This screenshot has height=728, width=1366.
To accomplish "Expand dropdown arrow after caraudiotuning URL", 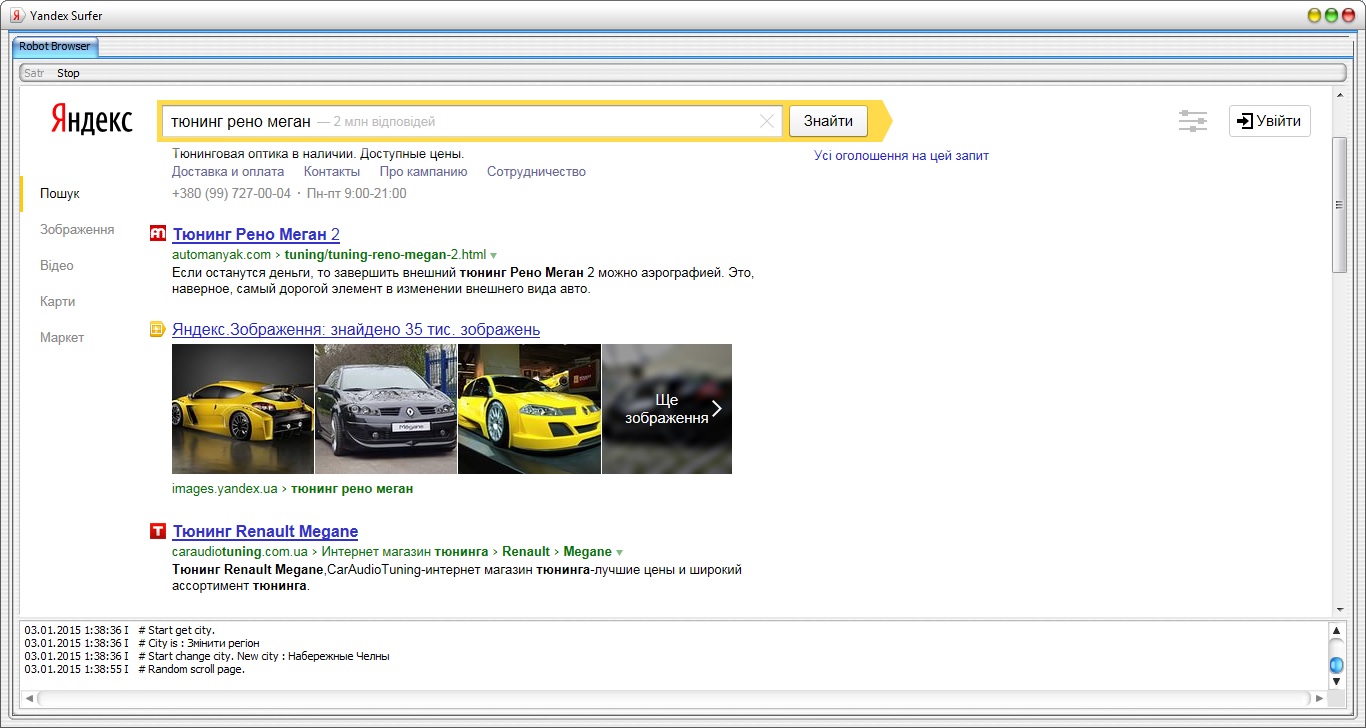I will point(619,553).
